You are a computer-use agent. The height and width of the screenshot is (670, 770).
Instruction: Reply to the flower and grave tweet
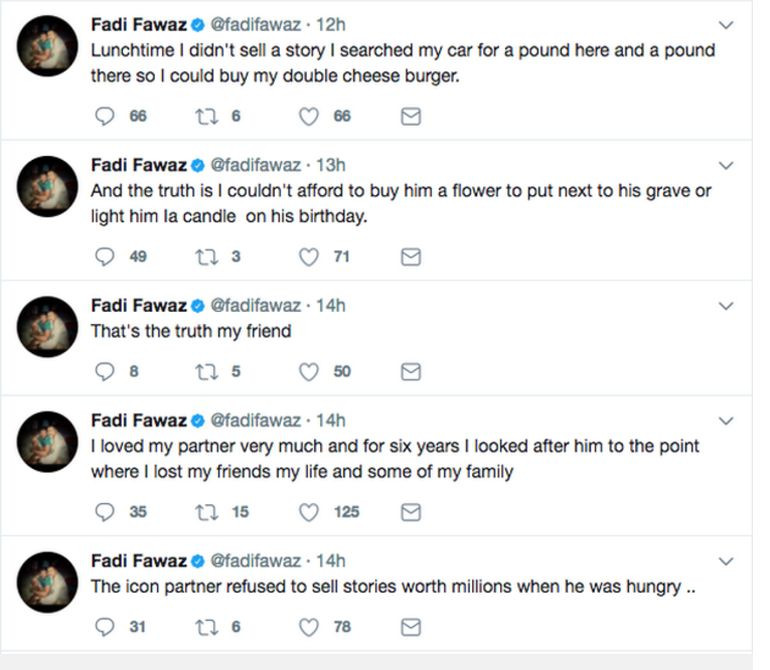(106, 257)
